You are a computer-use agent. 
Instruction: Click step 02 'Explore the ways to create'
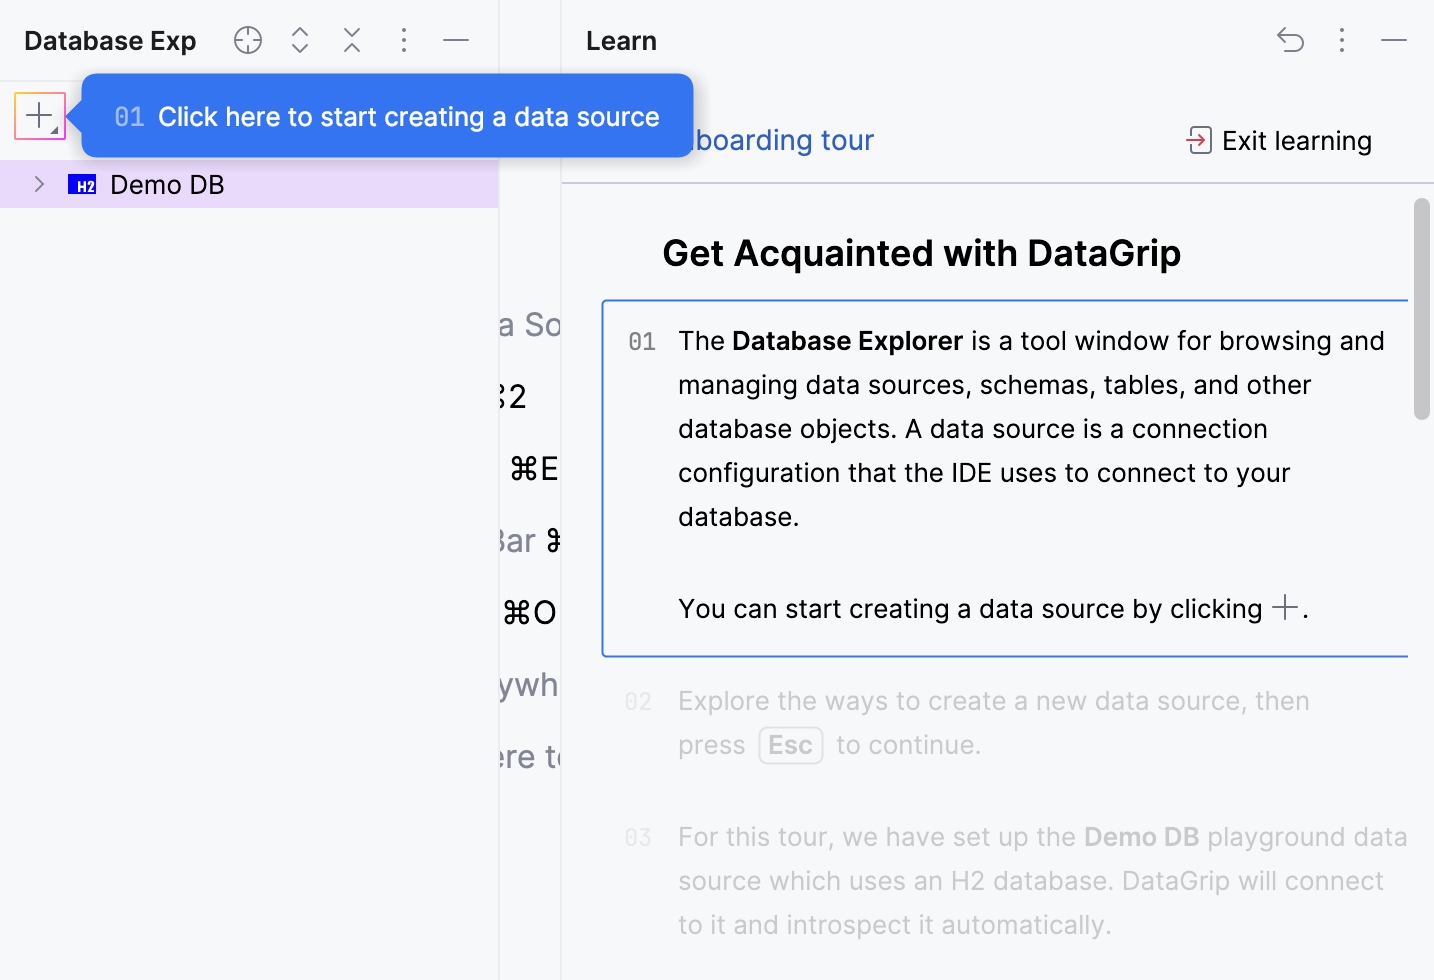coord(993,723)
